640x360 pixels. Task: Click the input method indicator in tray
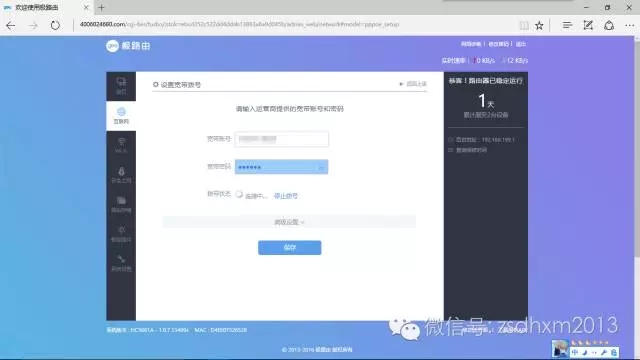(575, 352)
